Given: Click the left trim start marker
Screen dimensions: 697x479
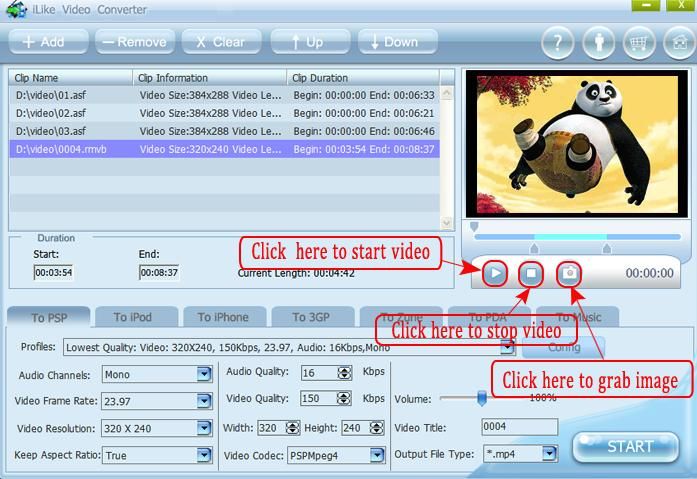Looking at the screenshot, I should click(534, 247).
